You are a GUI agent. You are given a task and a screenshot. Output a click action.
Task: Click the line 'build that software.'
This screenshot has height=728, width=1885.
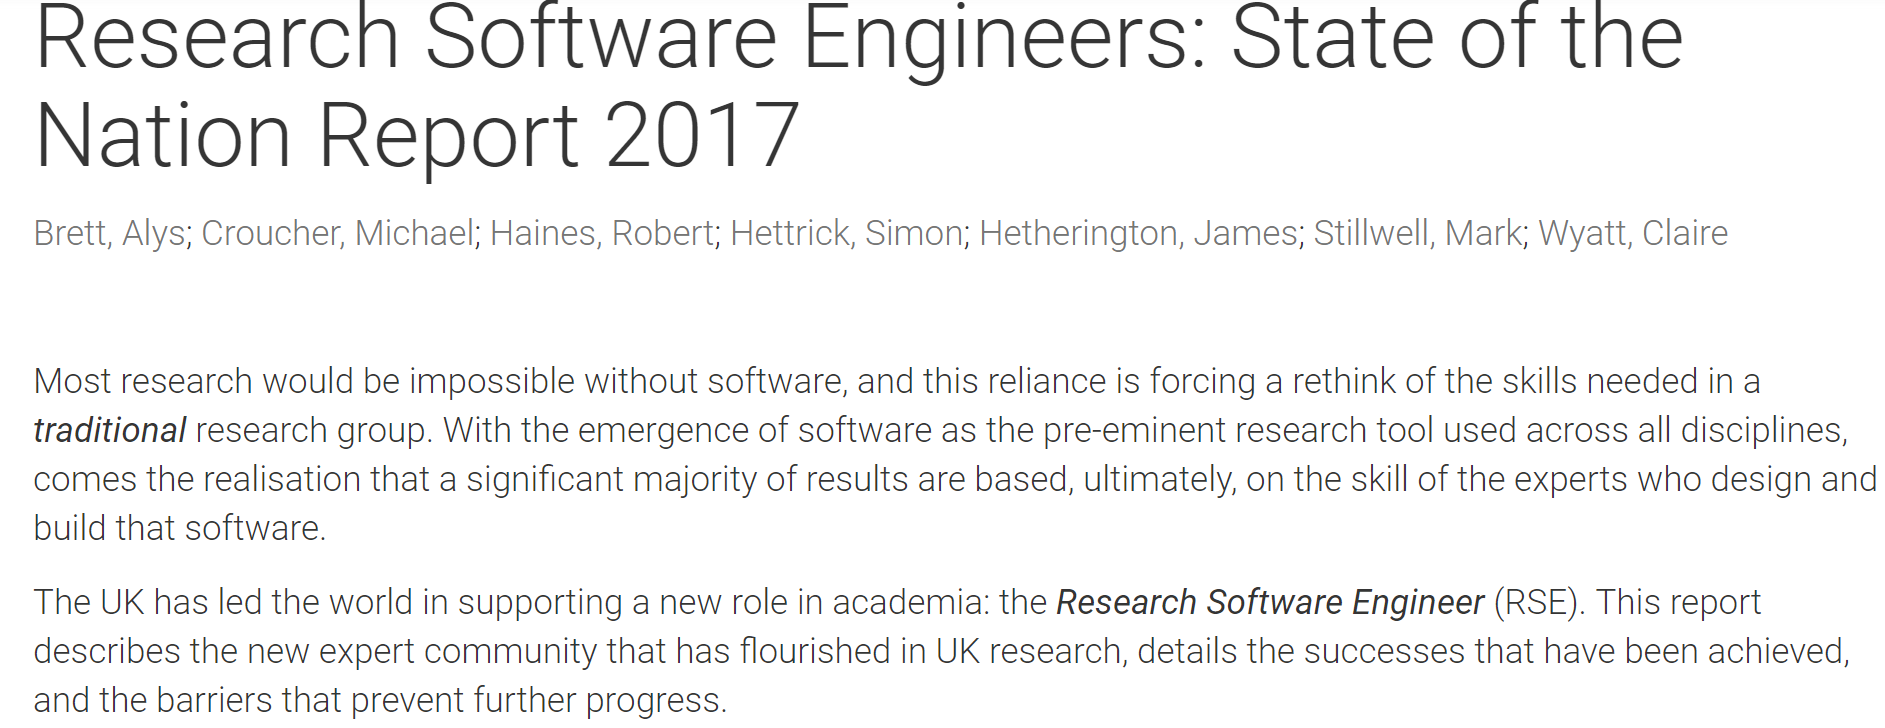pyautogui.click(x=180, y=528)
